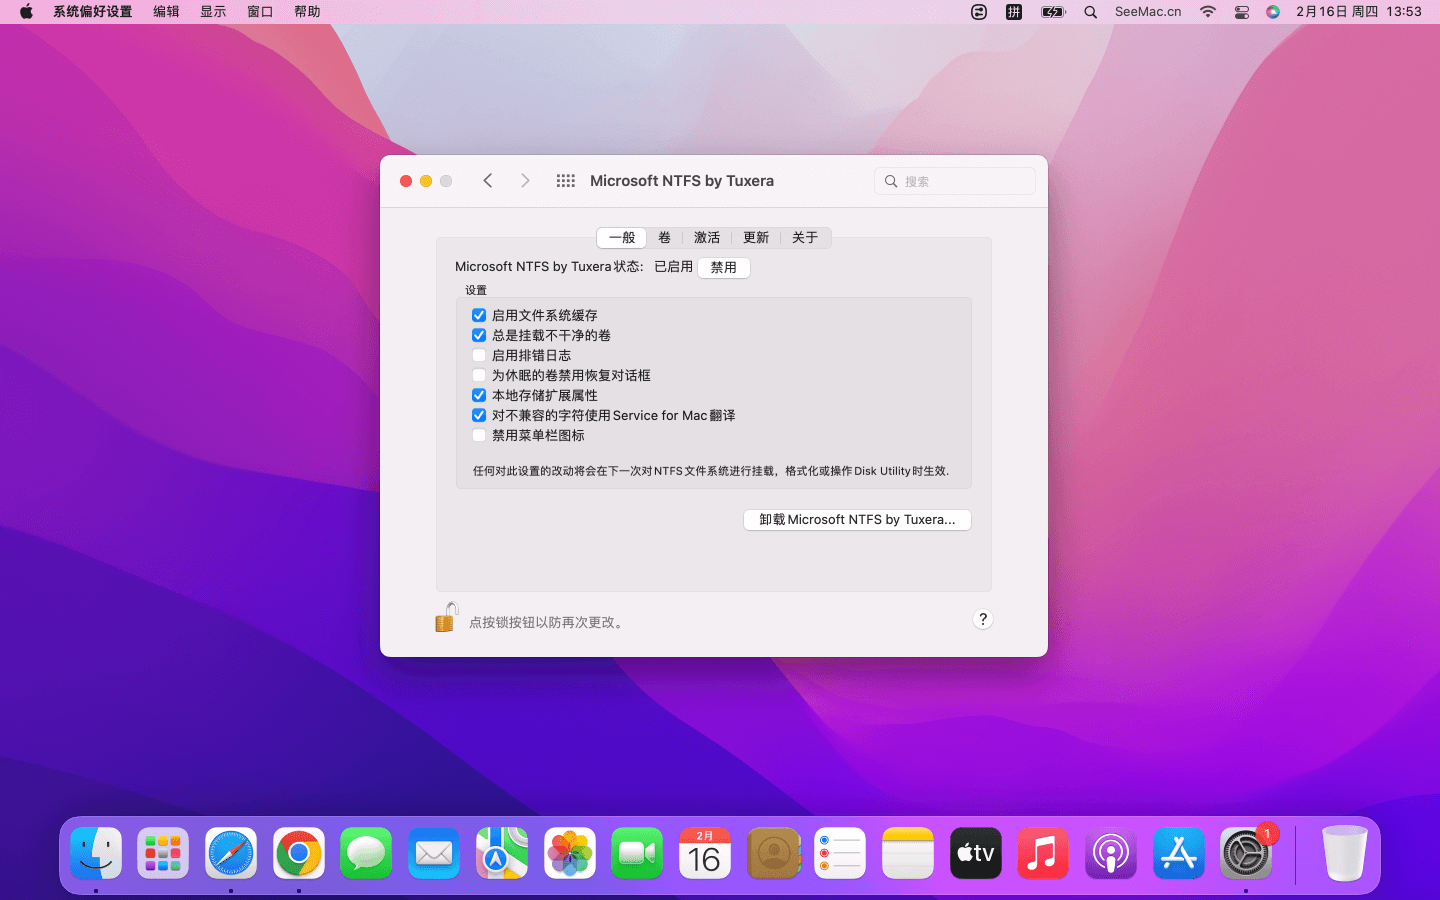
Task: Open the 显示 menu
Action: 213,12
